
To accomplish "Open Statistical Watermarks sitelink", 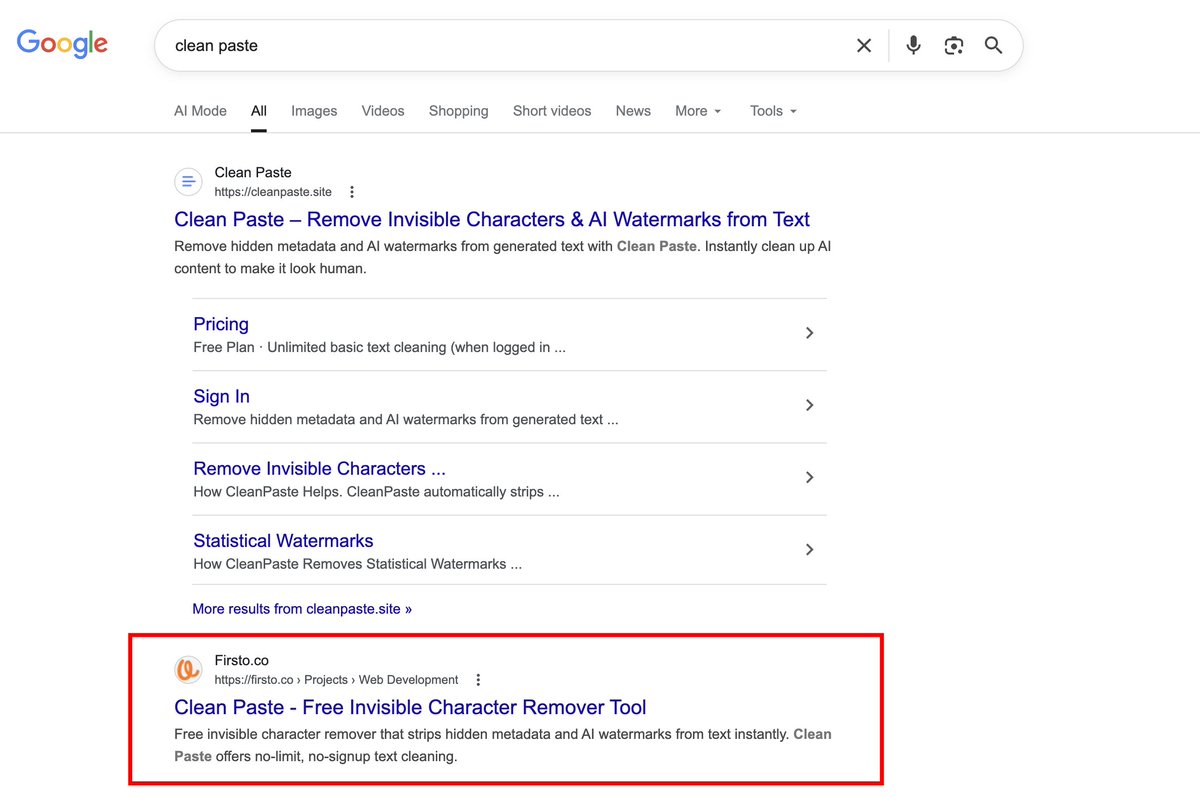I will (283, 541).
